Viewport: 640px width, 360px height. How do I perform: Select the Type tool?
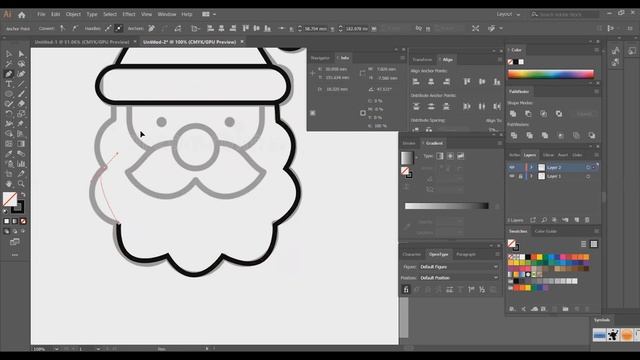9,84
